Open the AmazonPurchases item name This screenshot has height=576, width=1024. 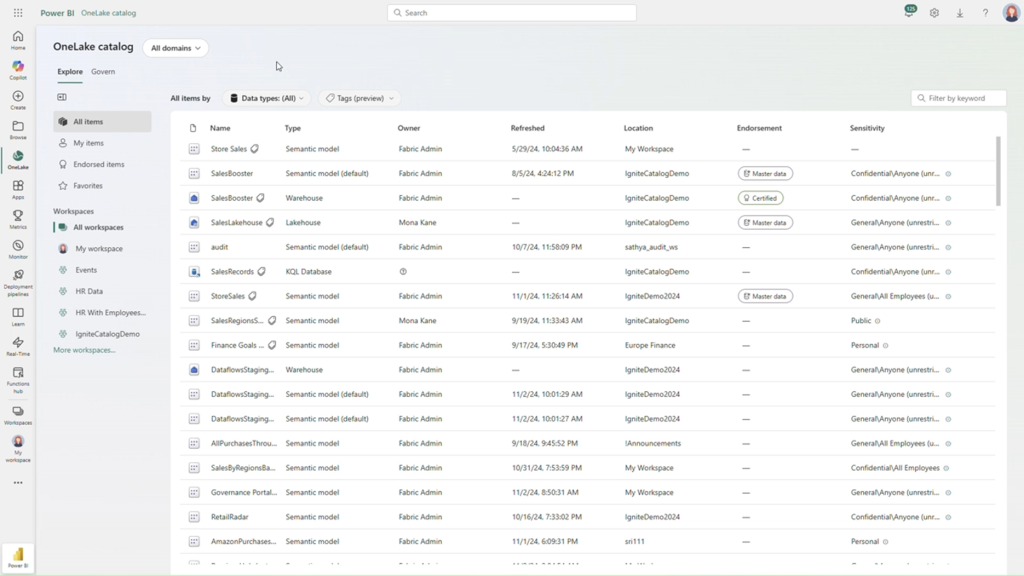(x=243, y=541)
